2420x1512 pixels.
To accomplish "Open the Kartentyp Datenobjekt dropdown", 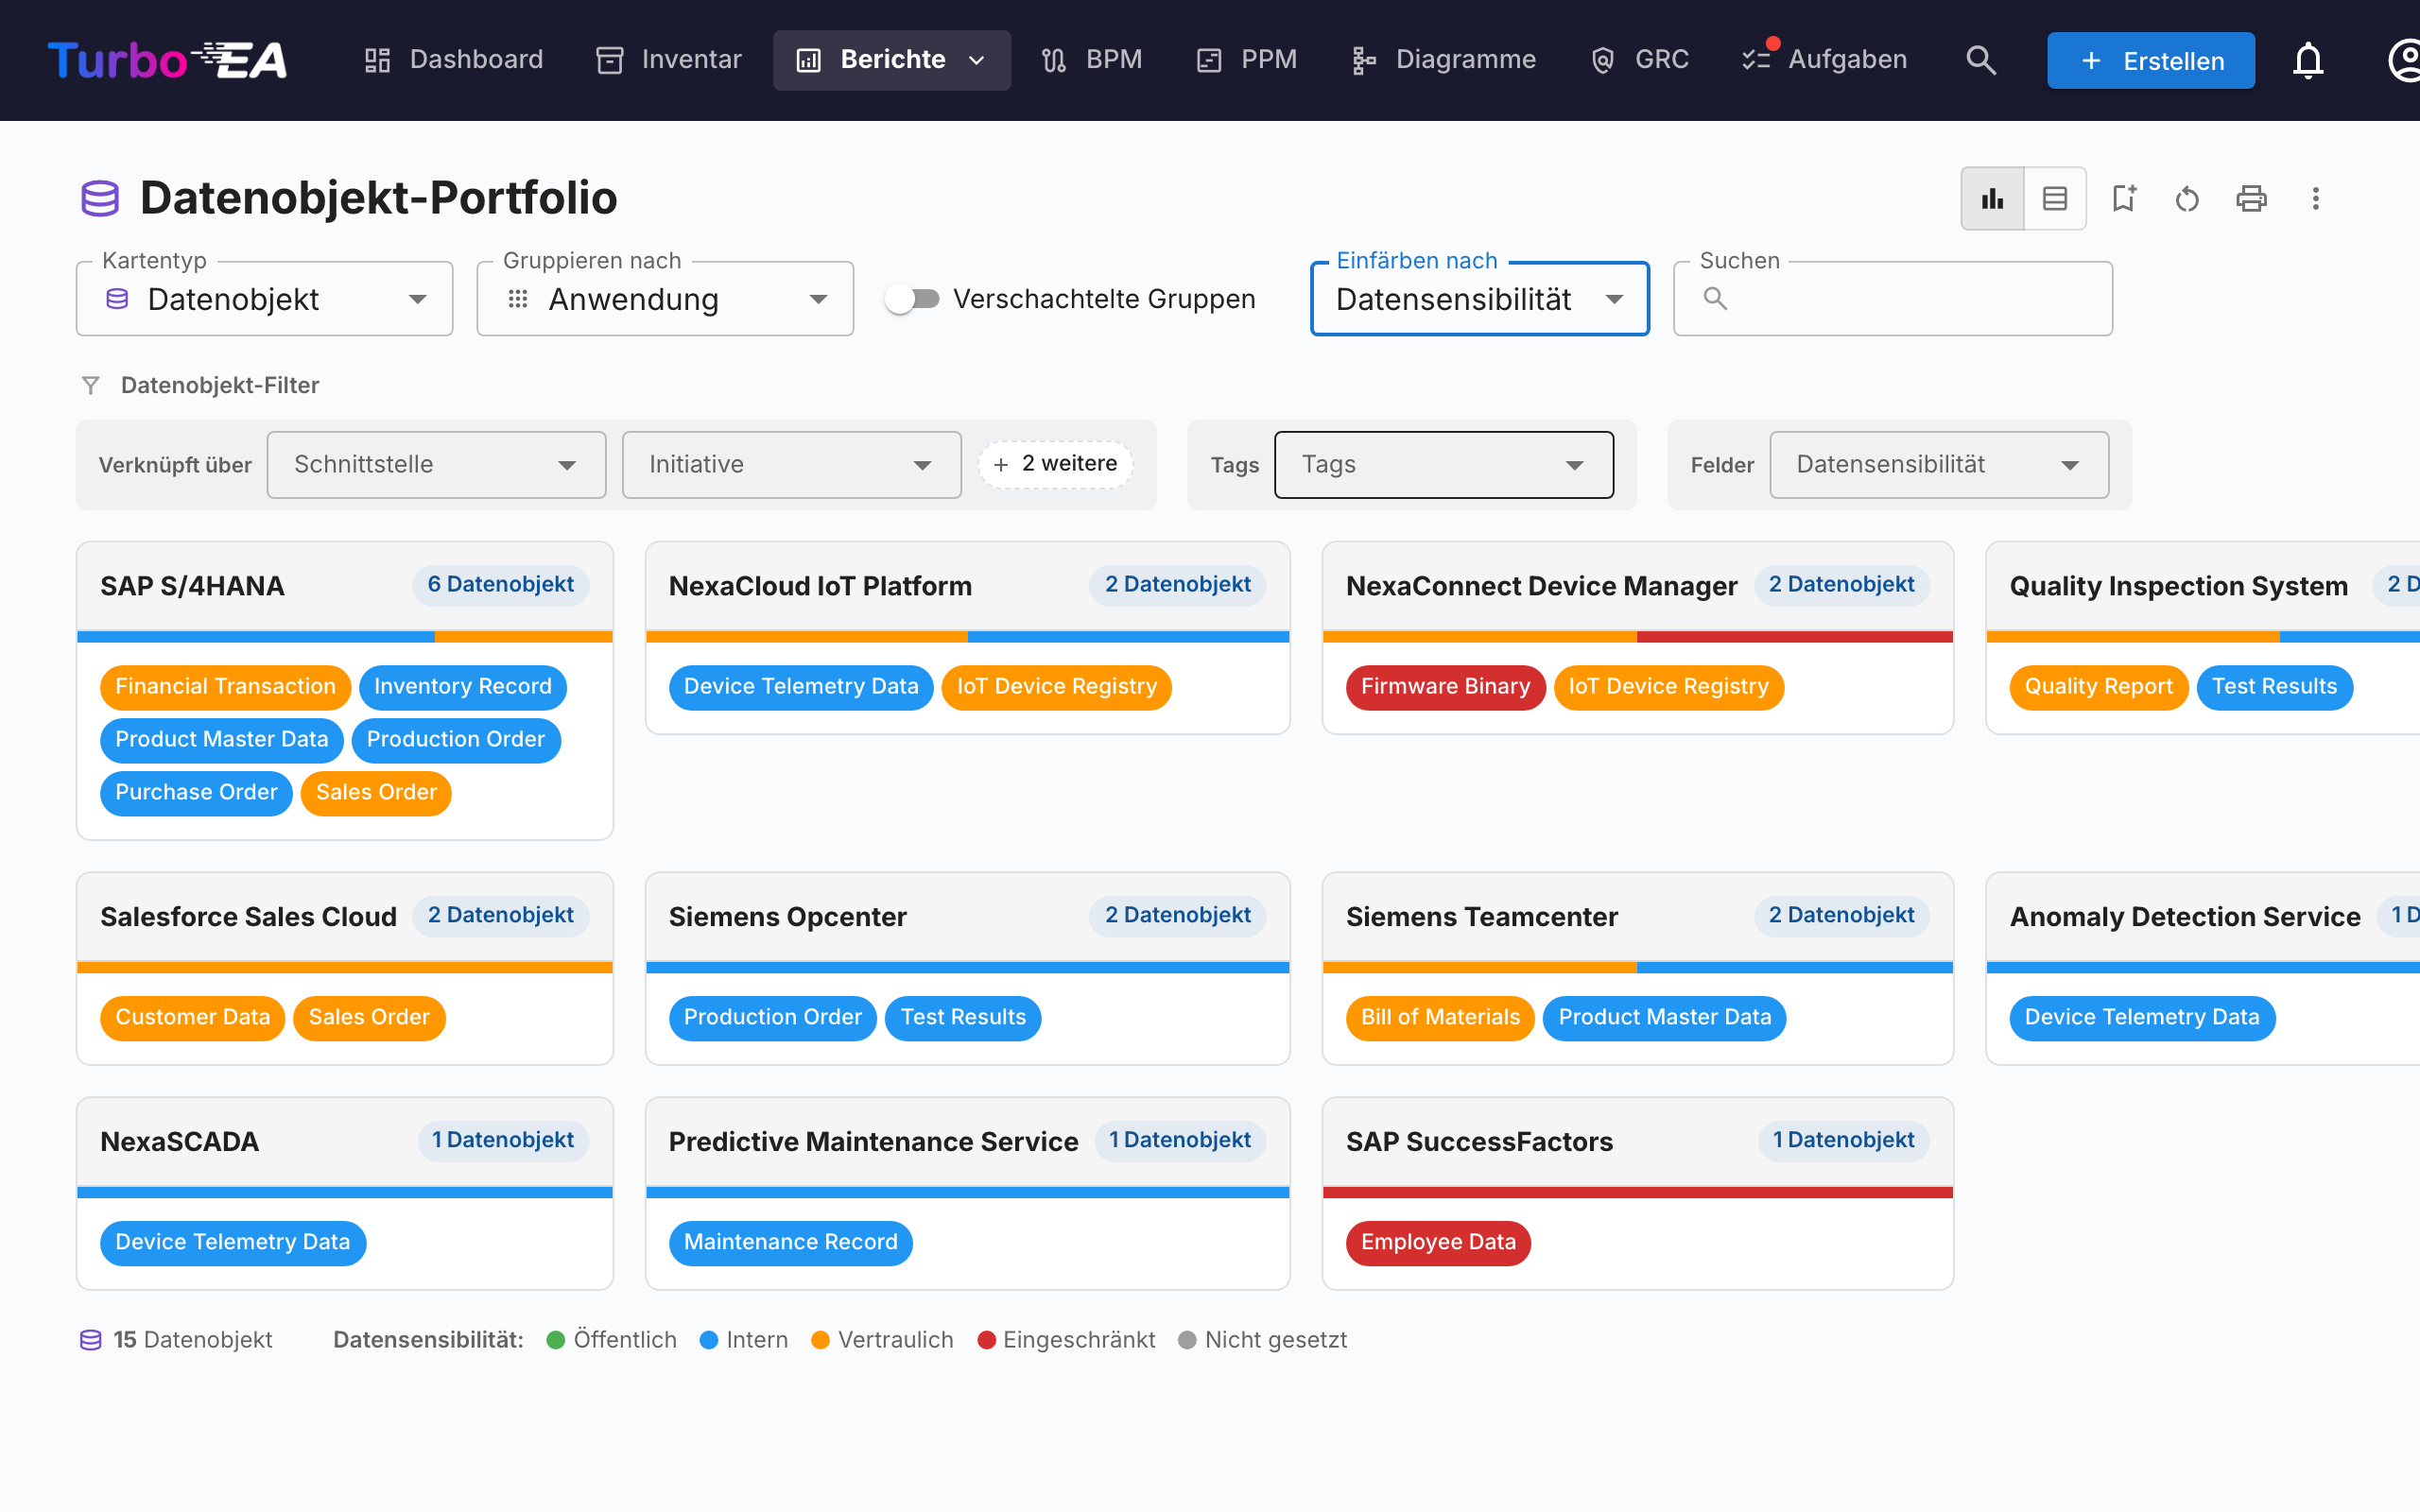I will [265, 299].
